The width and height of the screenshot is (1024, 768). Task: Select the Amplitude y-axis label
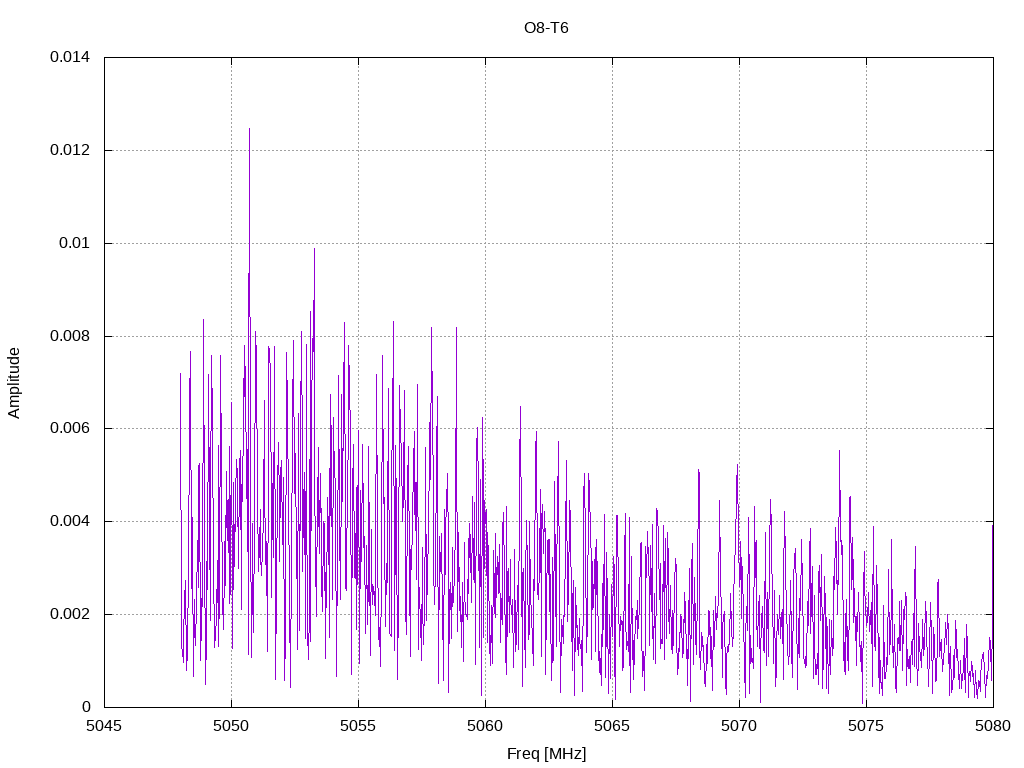[x=14, y=383]
